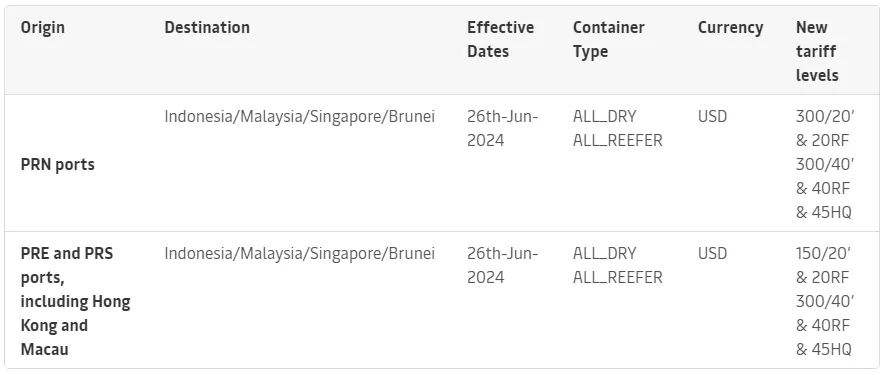The image size is (885, 375).
Task: Click second row Indonesia/Malaysia/Singapore/Brunei destination
Action: coord(299,253)
